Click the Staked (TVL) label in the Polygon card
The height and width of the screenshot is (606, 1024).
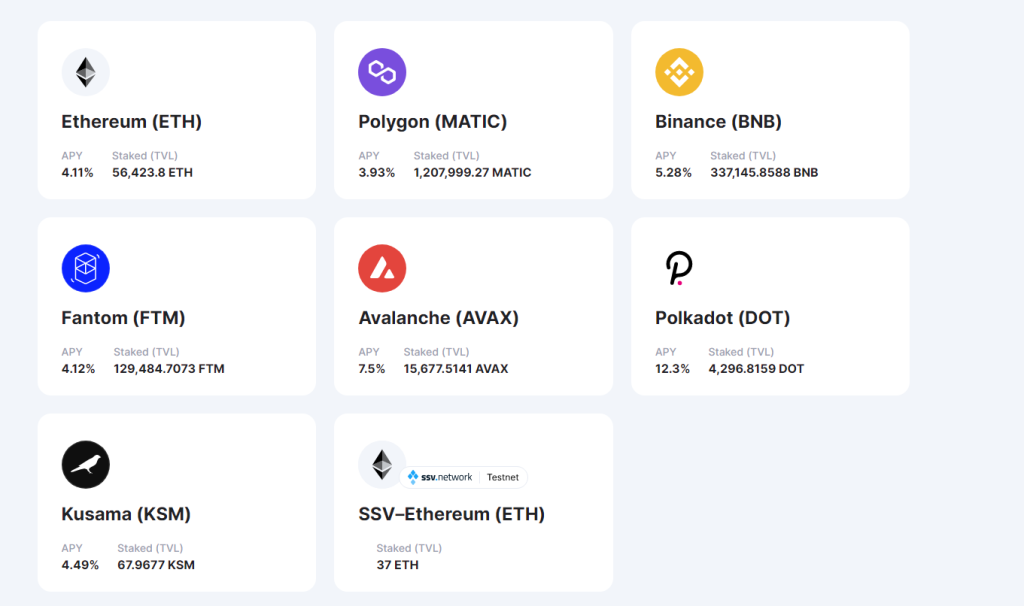[446, 155]
